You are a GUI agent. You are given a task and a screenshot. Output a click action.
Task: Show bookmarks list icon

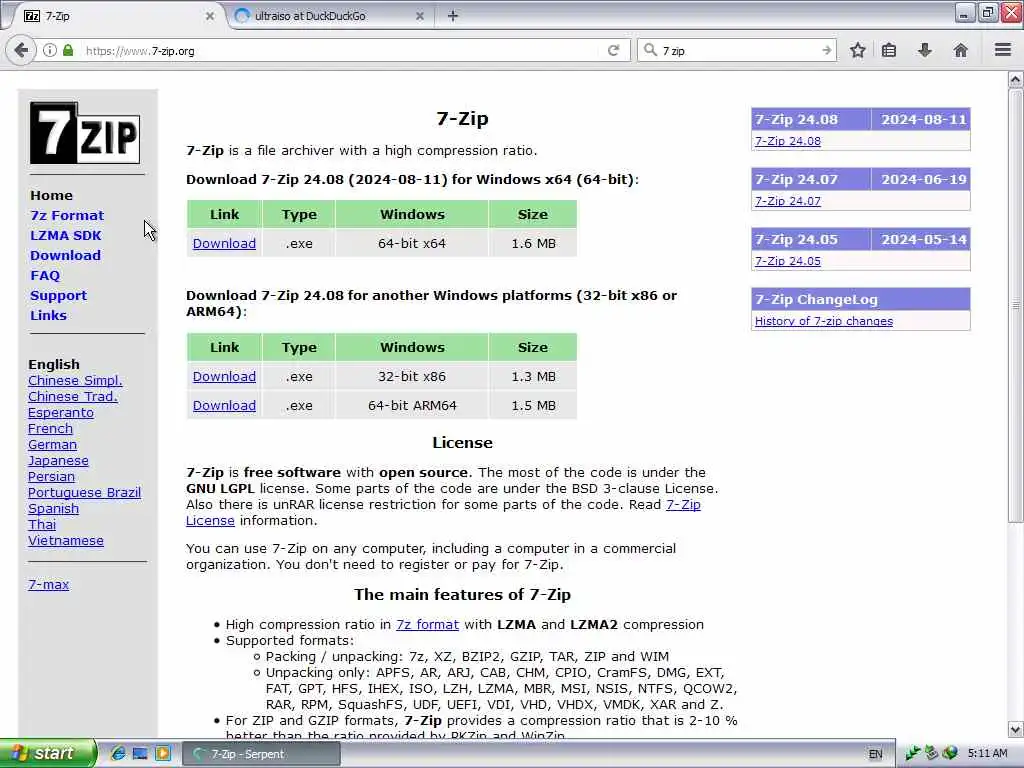(x=889, y=50)
